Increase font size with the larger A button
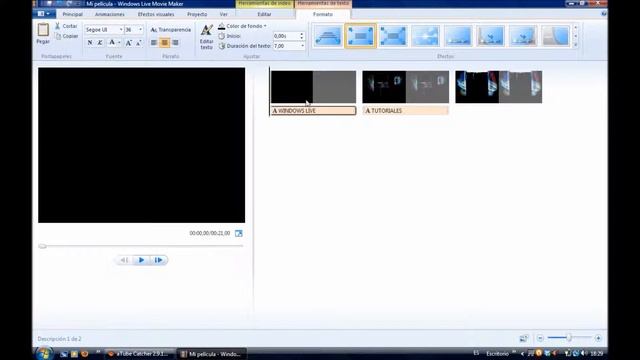Viewport: 640px width, 360px height. [129, 42]
